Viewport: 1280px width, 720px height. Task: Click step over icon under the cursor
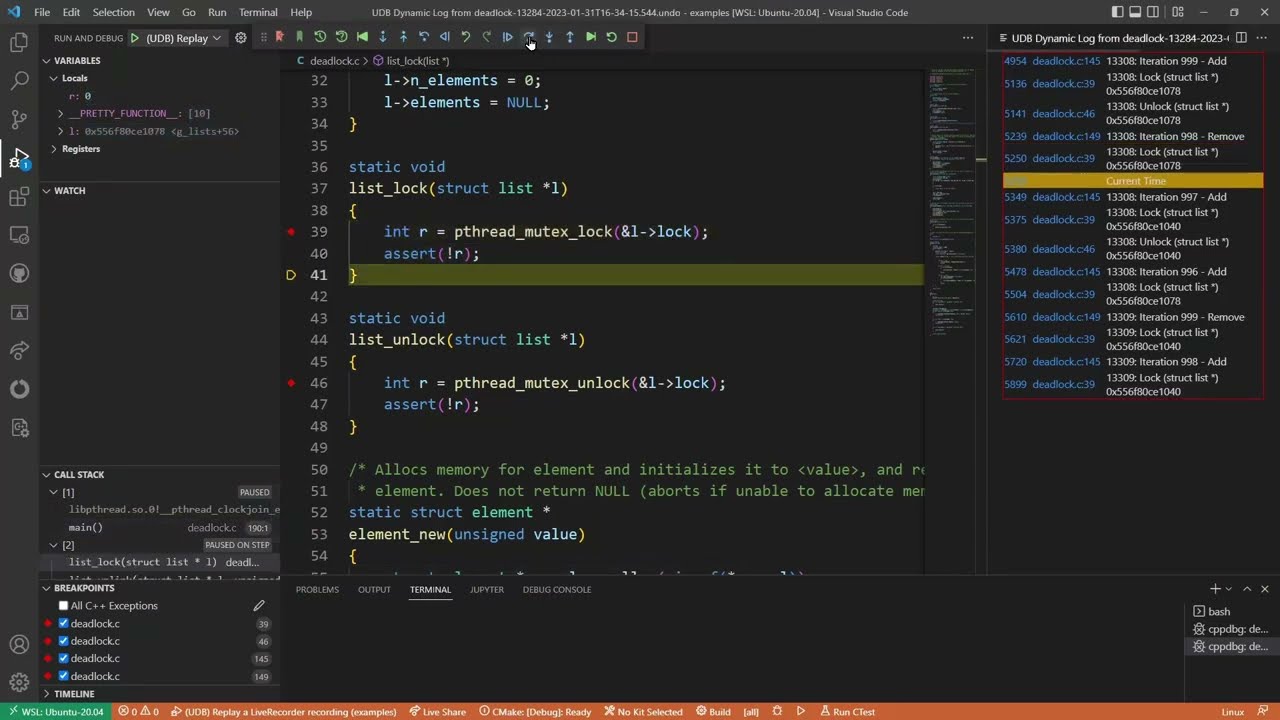tap(529, 37)
